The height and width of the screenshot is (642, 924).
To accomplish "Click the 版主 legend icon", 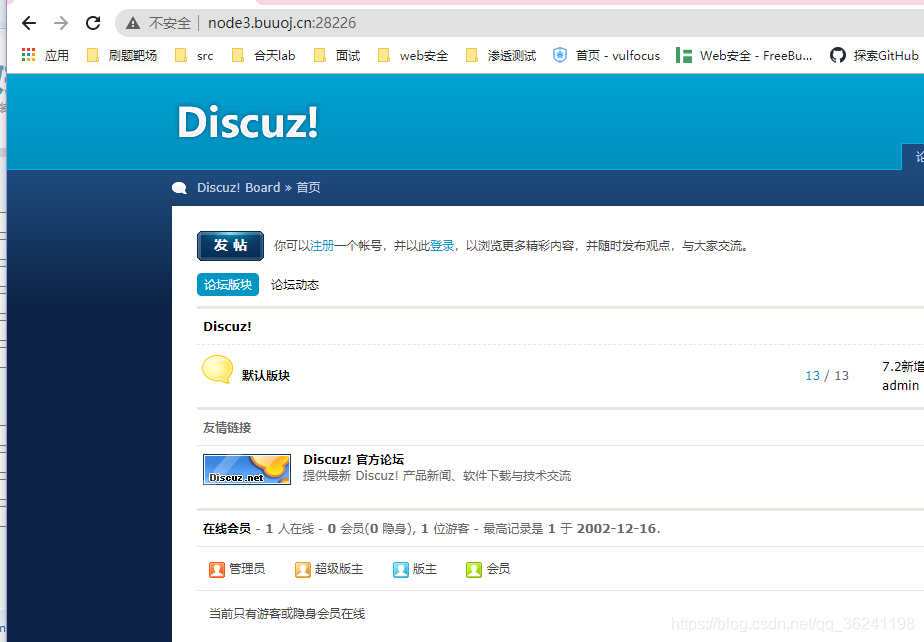I will coord(401,569).
